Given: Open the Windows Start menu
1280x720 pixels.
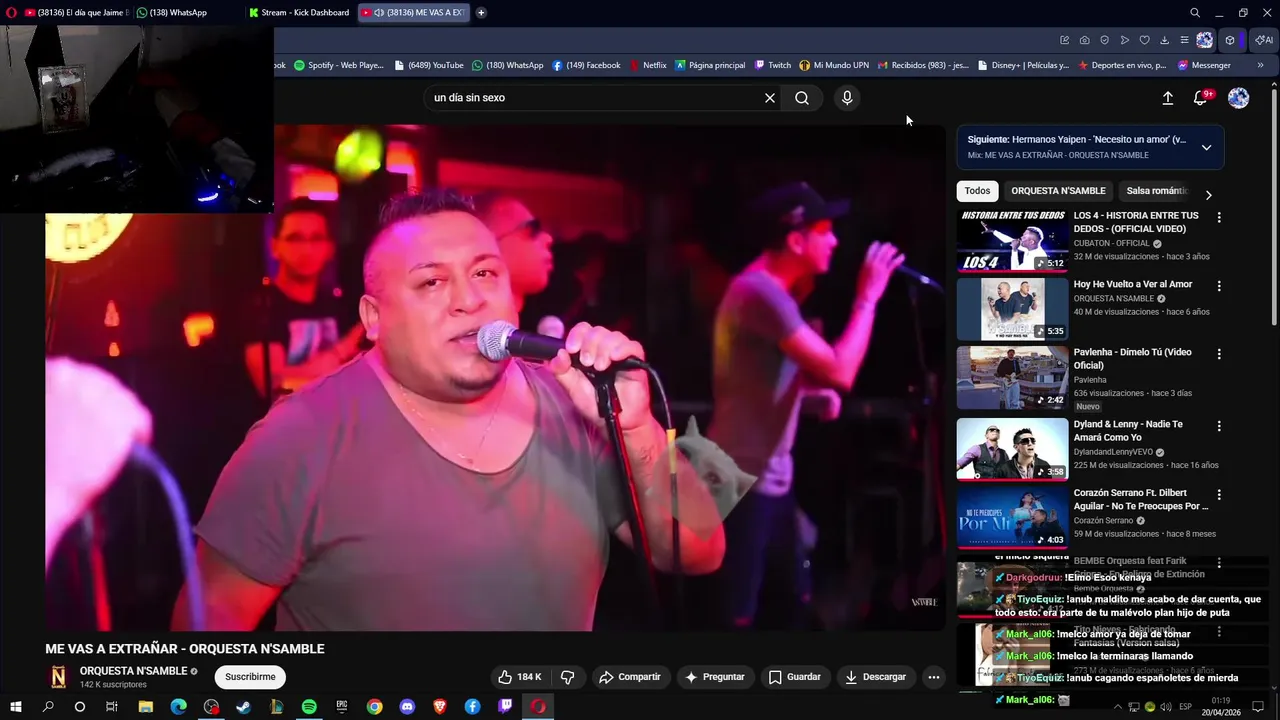Looking at the screenshot, I should [15, 706].
